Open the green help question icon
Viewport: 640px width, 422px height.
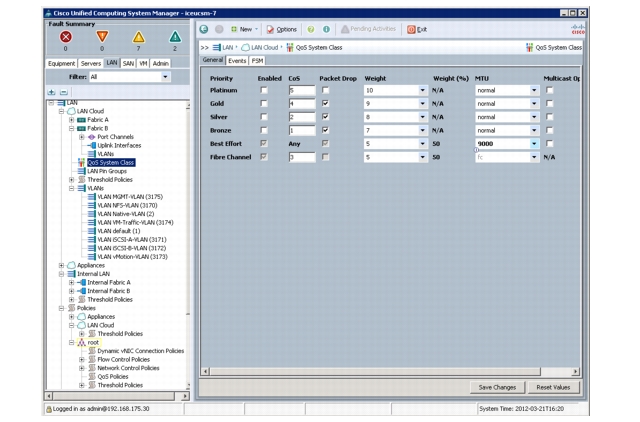[x=311, y=29]
